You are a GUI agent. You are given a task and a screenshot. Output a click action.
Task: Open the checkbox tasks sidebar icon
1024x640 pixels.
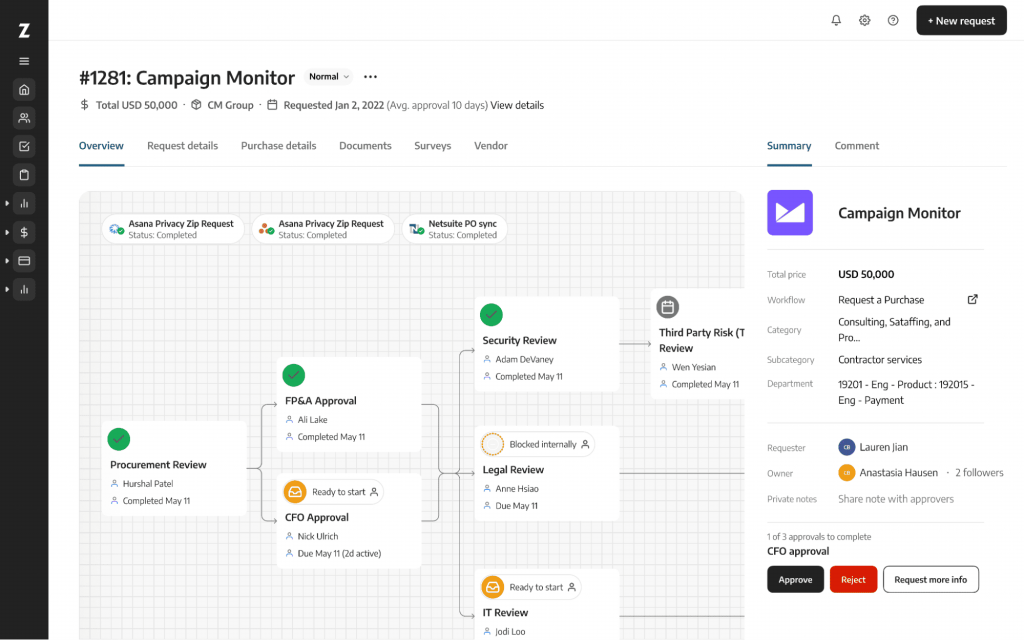point(24,146)
